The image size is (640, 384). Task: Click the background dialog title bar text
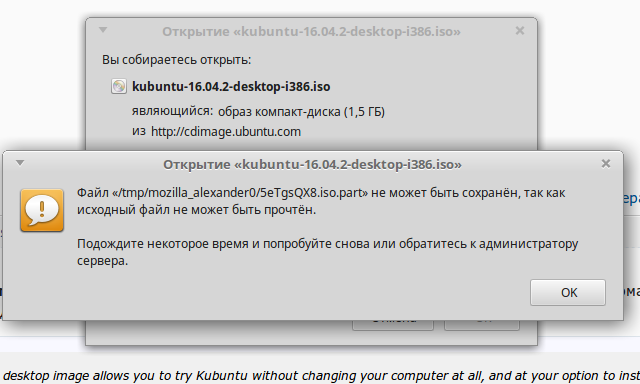click(x=311, y=31)
